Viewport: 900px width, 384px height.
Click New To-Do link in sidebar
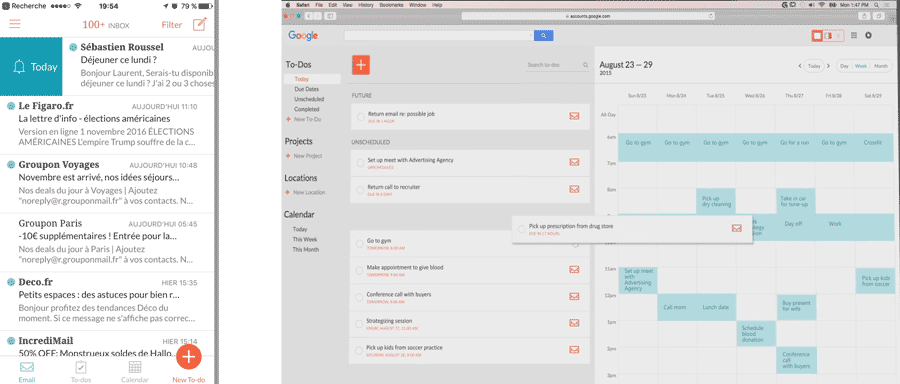304,119
